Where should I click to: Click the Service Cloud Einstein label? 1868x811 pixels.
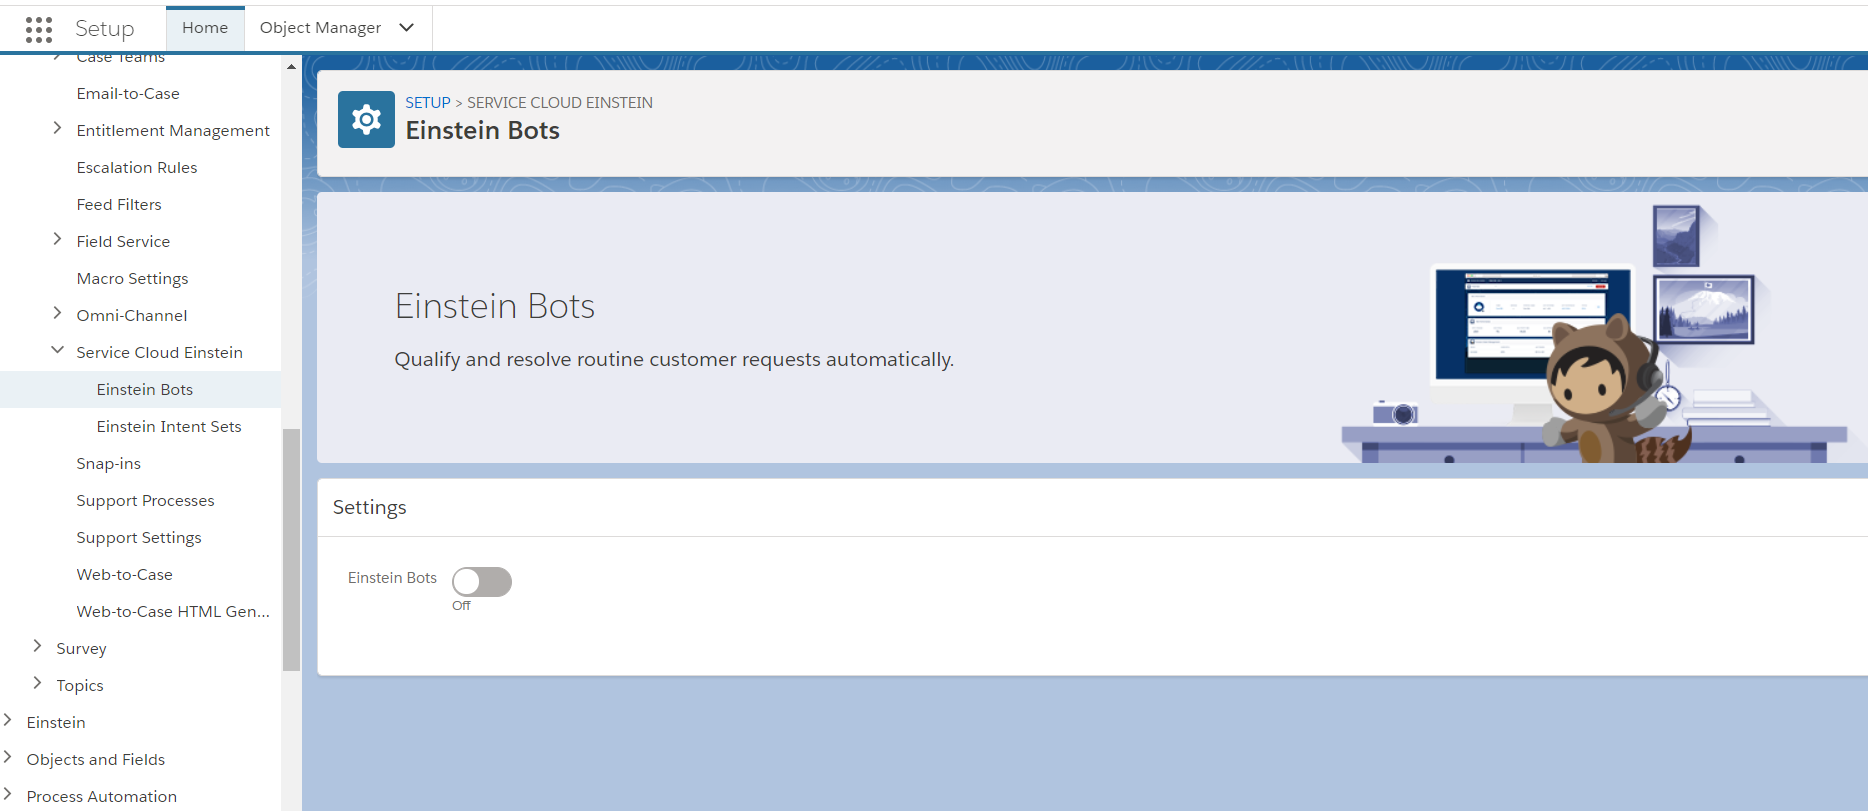(x=160, y=352)
